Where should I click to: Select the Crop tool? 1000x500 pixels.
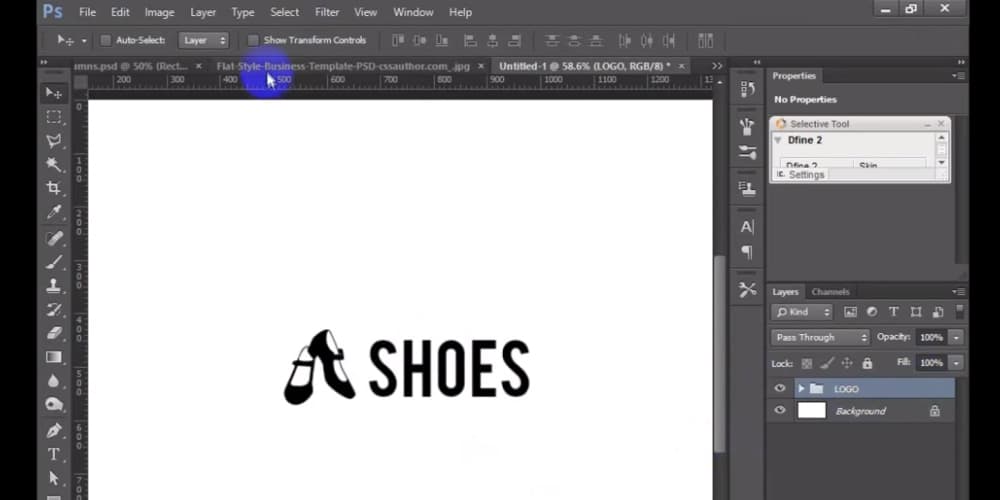(54, 188)
